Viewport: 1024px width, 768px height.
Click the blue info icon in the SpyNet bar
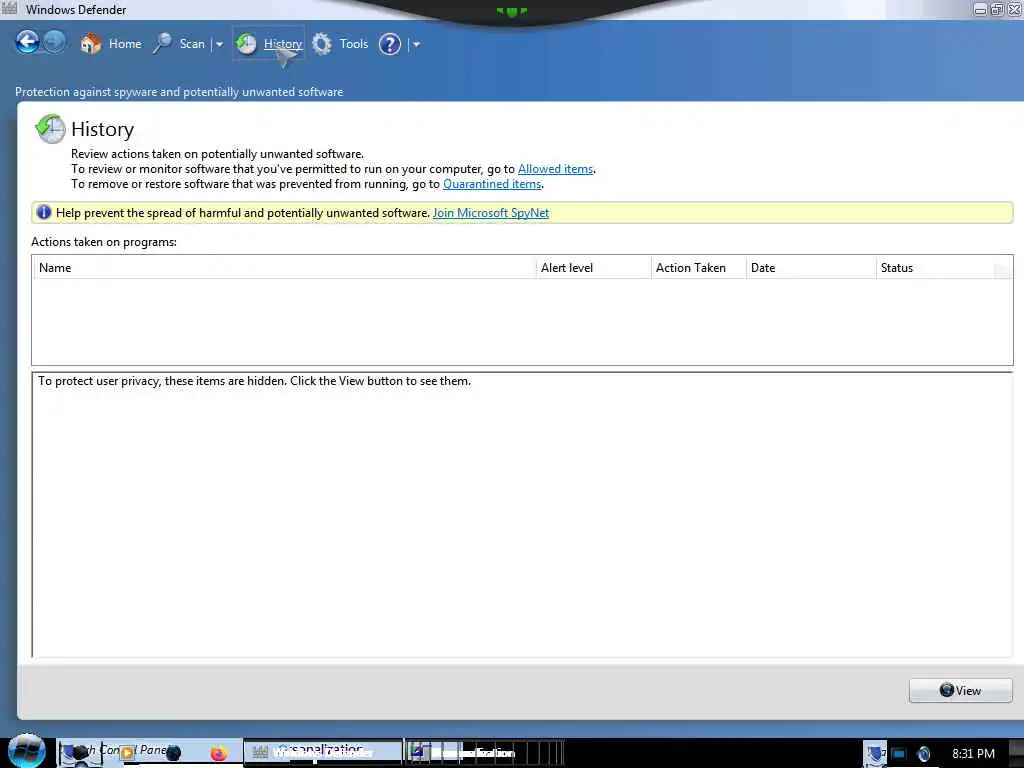click(x=44, y=212)
